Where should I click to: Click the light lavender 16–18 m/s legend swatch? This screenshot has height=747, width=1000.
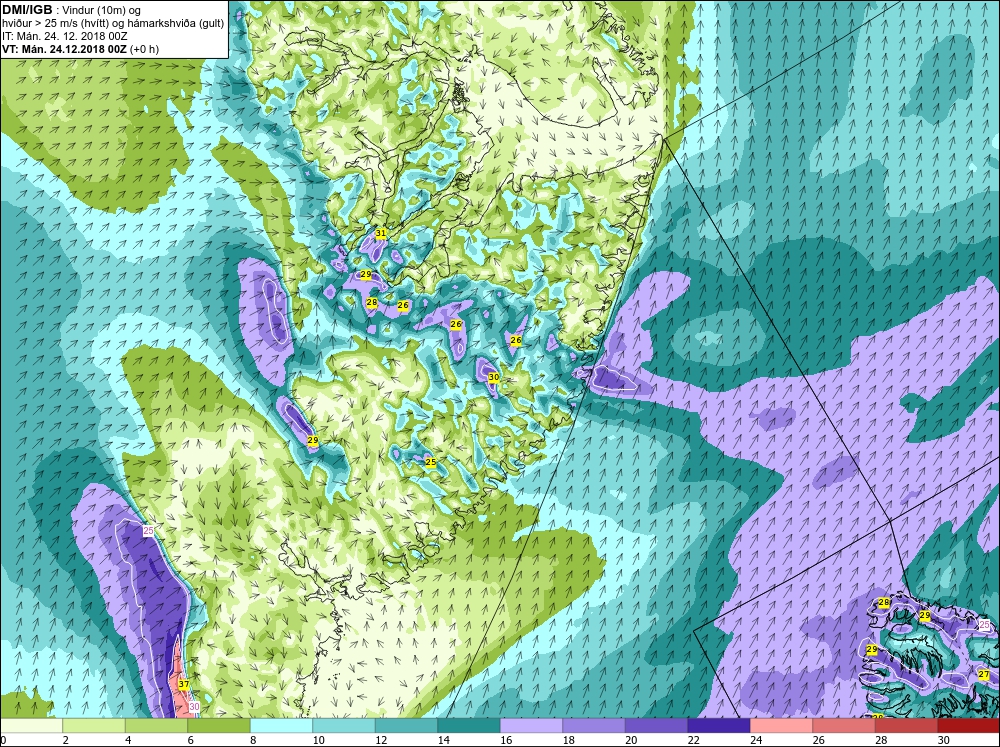click(x=531, y=725)
